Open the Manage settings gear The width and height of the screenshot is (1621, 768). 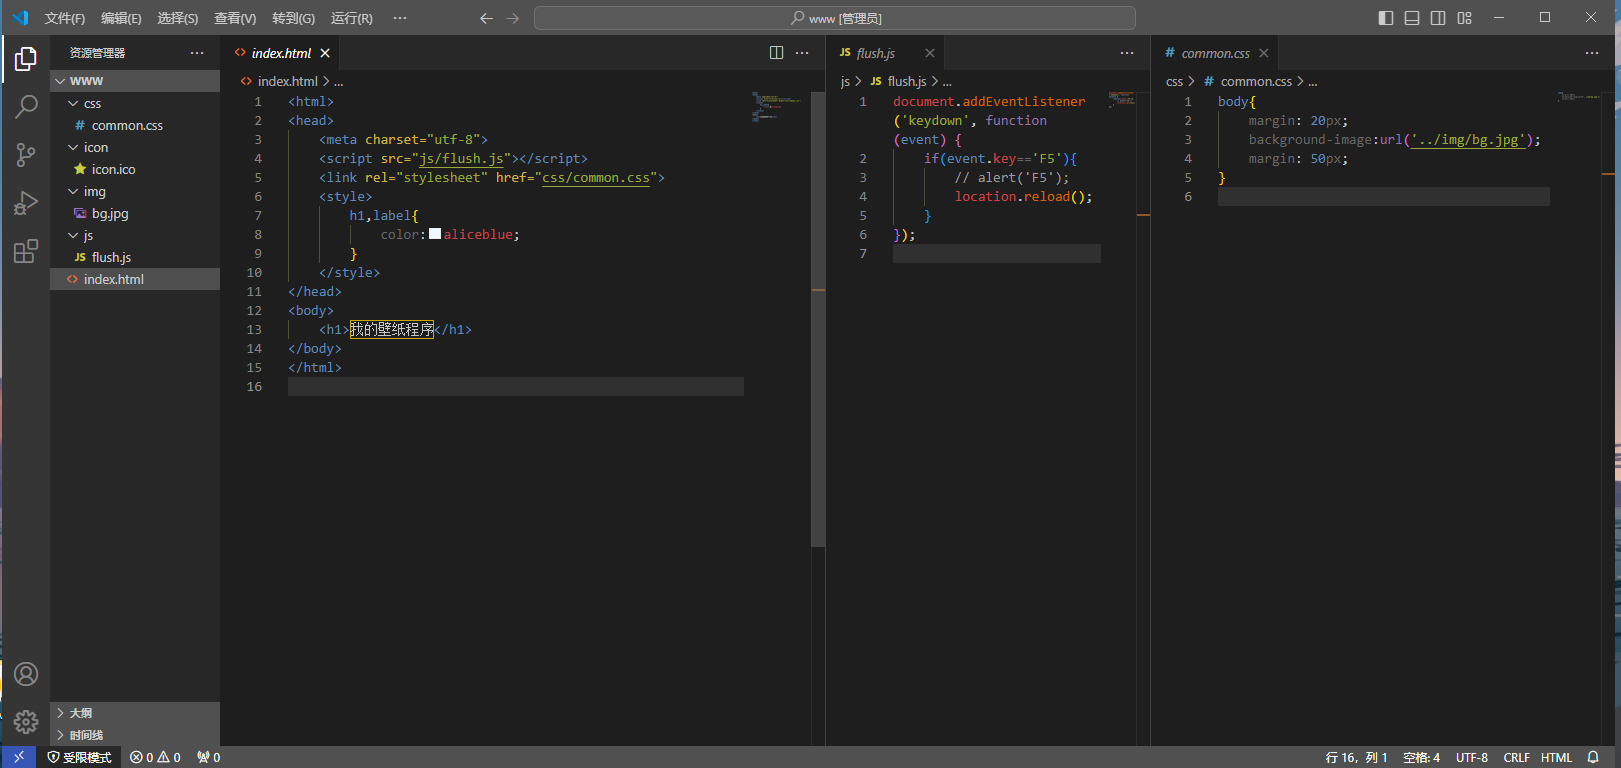point(26,721)
